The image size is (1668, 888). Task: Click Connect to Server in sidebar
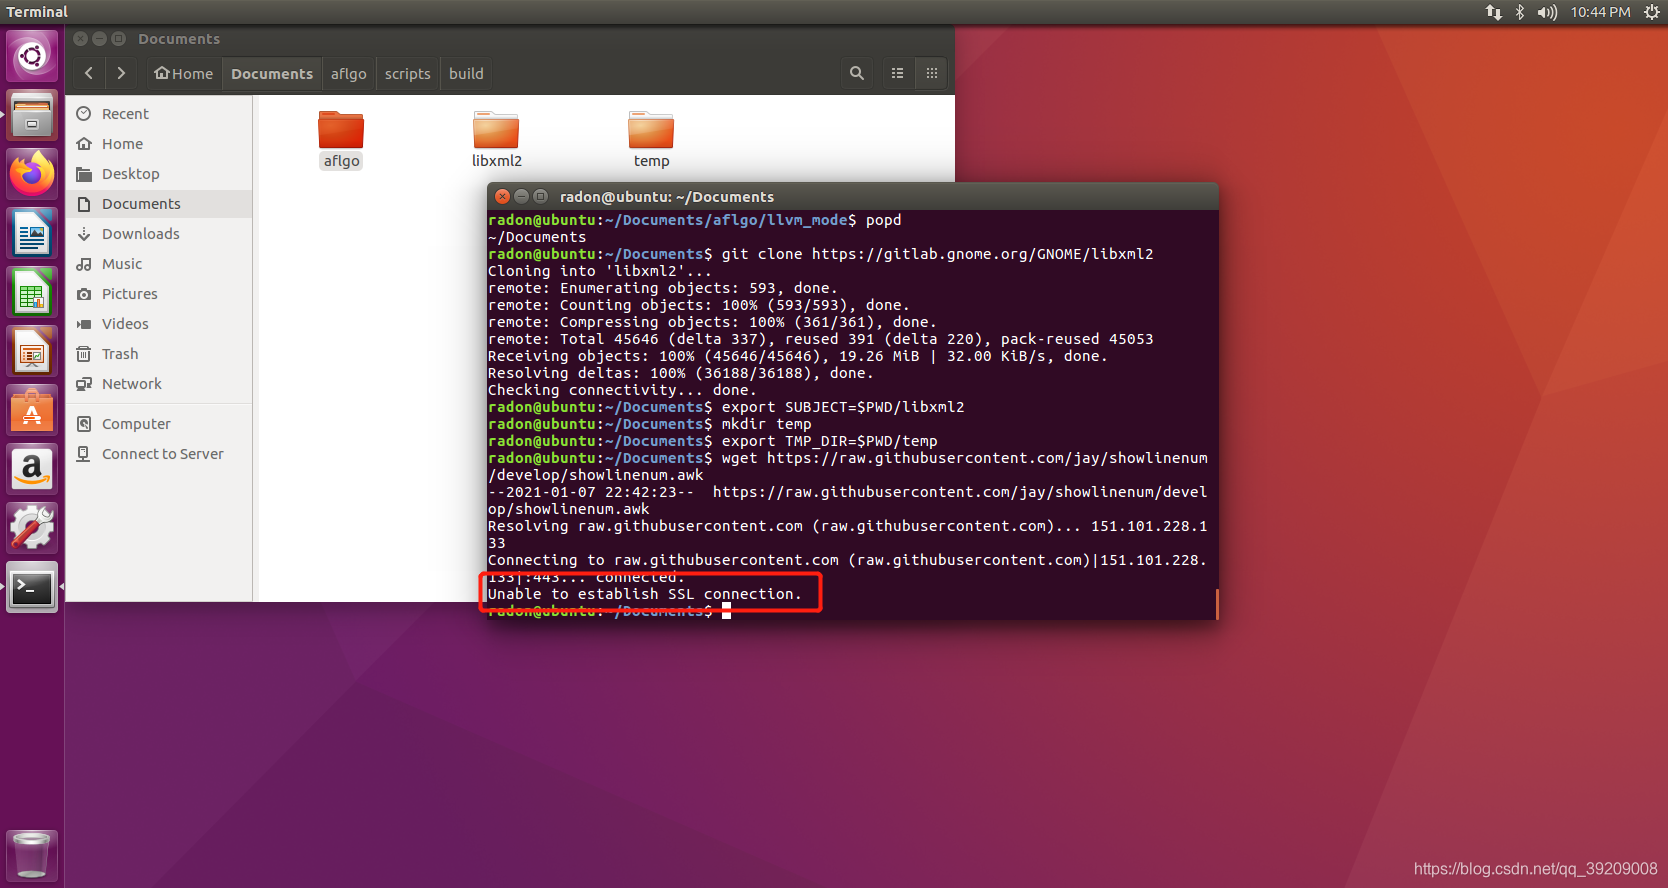pyautogui.click(x=162, y=454)
